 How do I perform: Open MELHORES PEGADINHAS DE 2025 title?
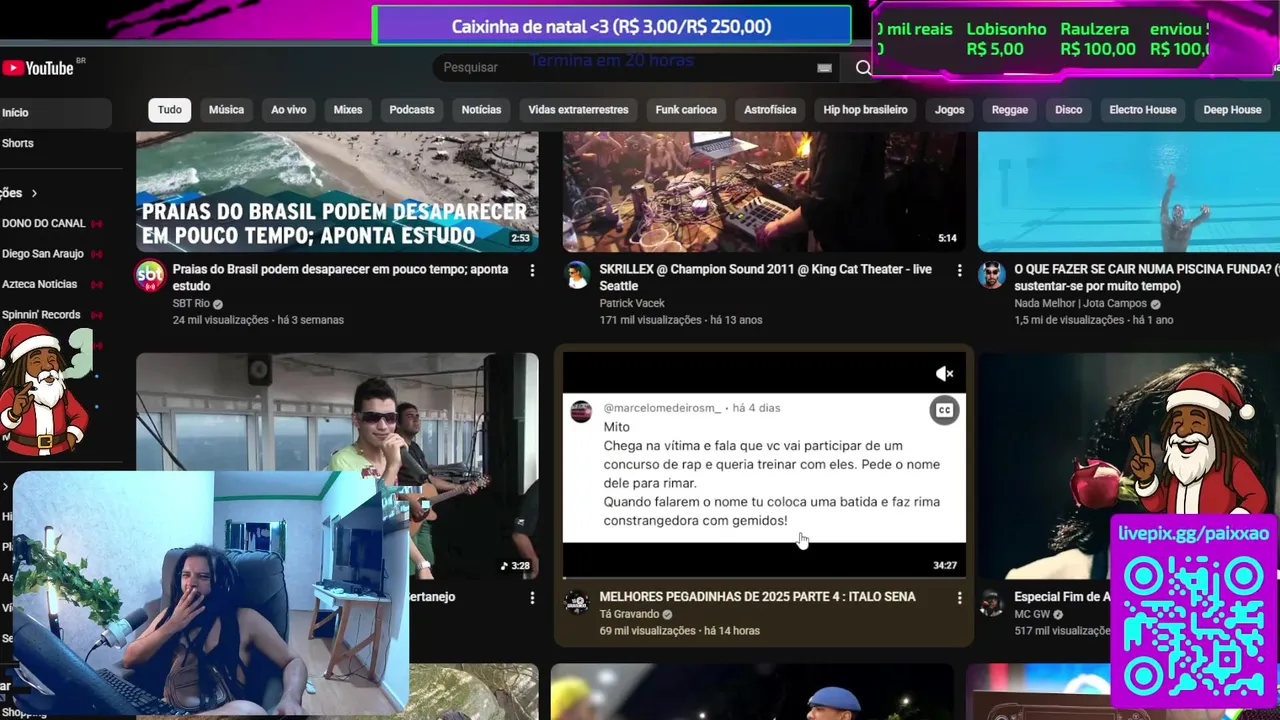(757, 597)
